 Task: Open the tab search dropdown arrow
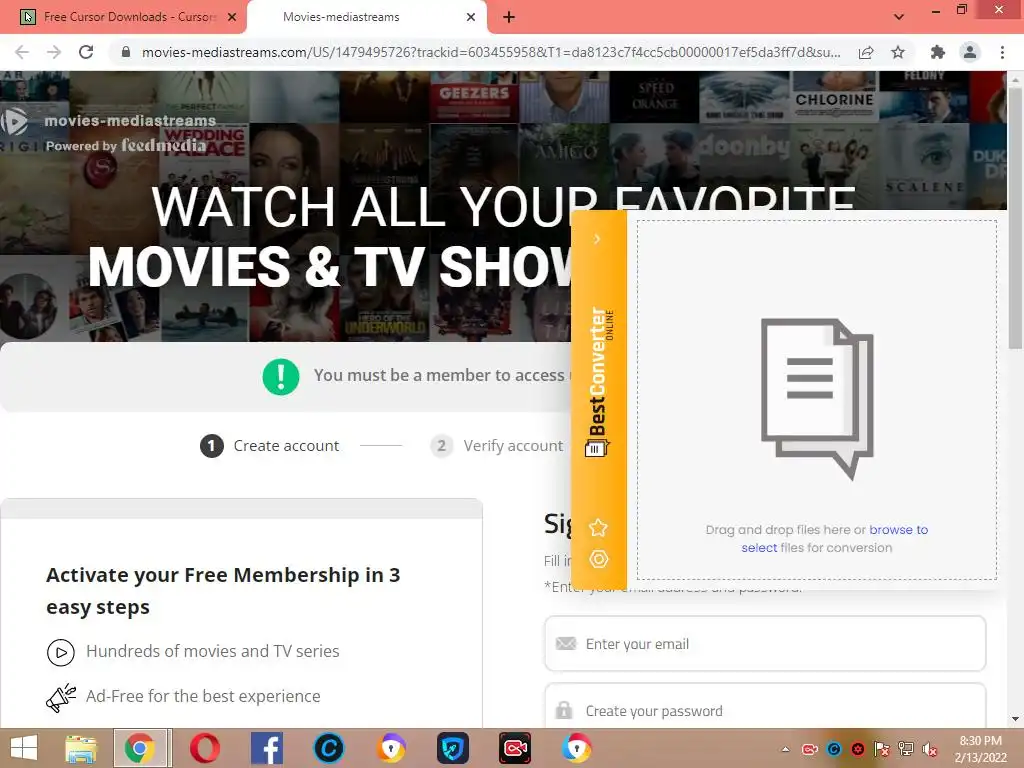click(x=899, y=17)
